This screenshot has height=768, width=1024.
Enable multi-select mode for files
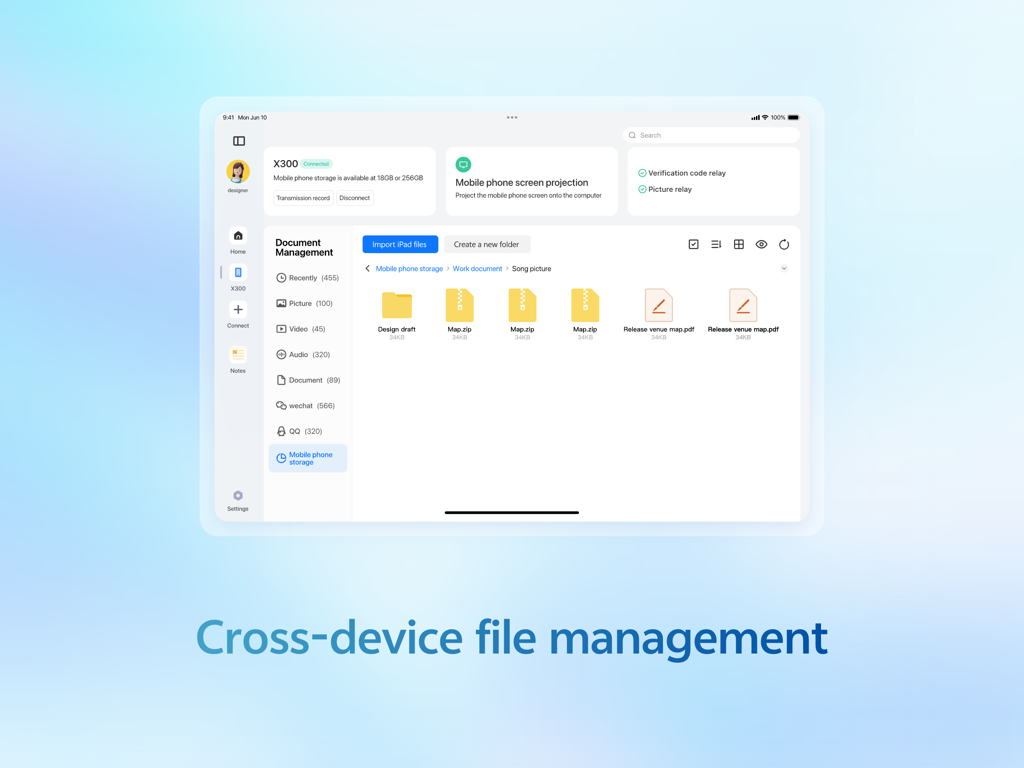click(x=693, y=243)
